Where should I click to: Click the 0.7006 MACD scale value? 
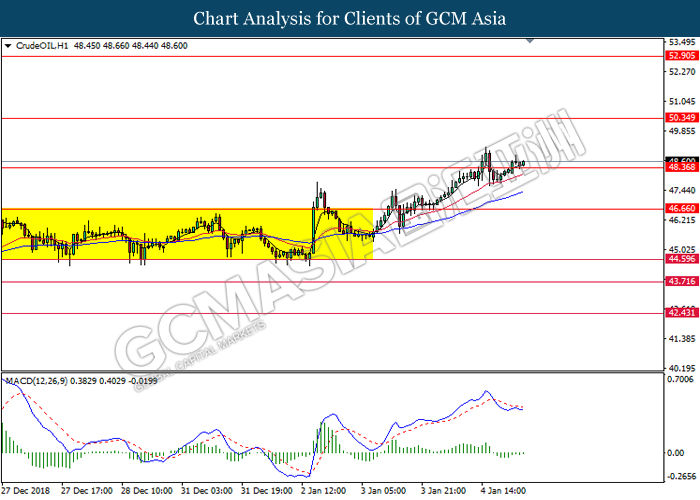[x=680, y=379]
